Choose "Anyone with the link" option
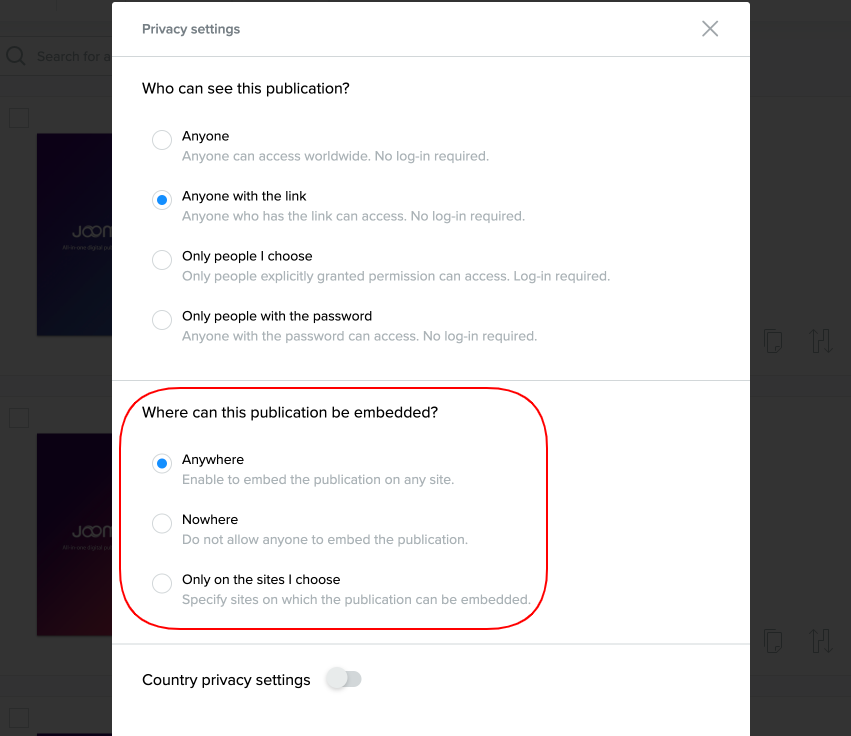The image size is (851, 736). coord(162,200)
